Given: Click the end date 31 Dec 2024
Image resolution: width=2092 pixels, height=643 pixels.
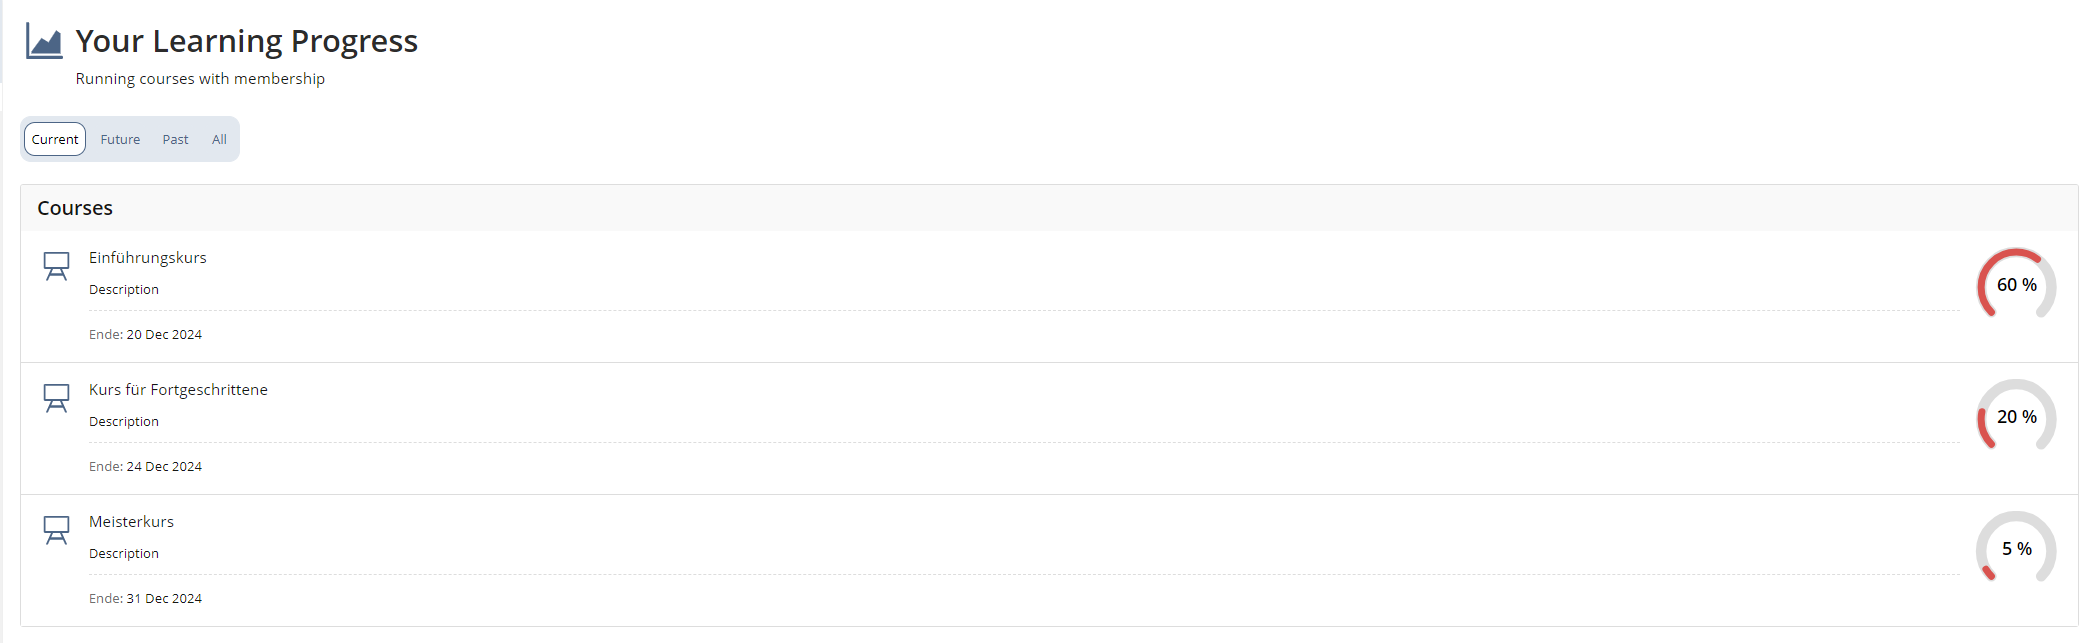Looking at the screenshot, I should pyautogui.click(x=164, y=599).
